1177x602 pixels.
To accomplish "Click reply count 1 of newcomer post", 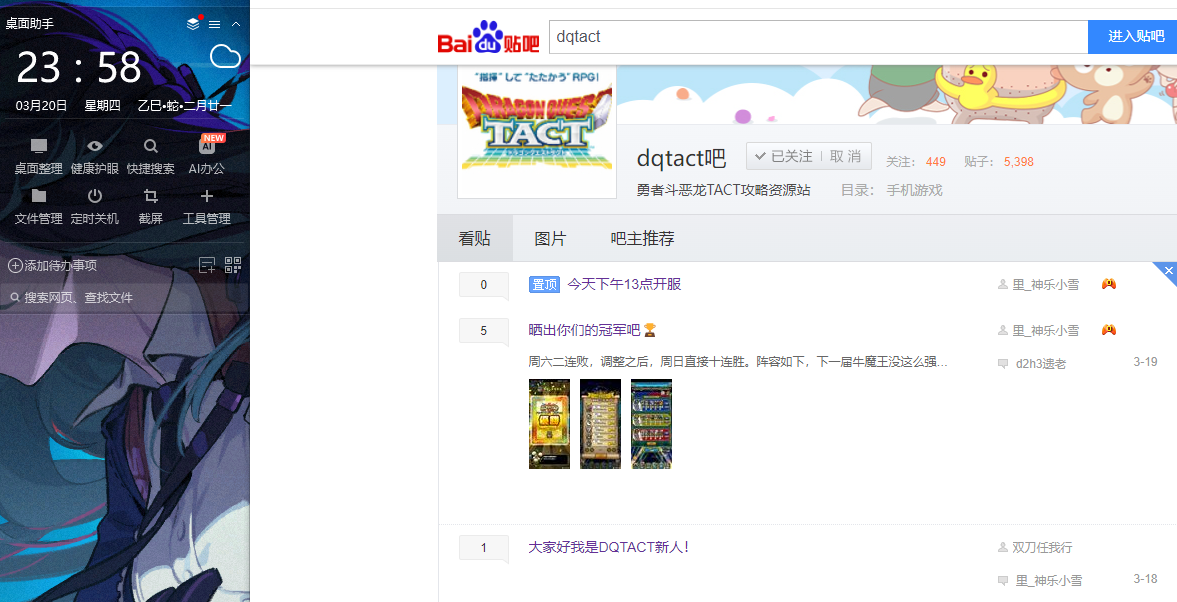I will [483, 548].
